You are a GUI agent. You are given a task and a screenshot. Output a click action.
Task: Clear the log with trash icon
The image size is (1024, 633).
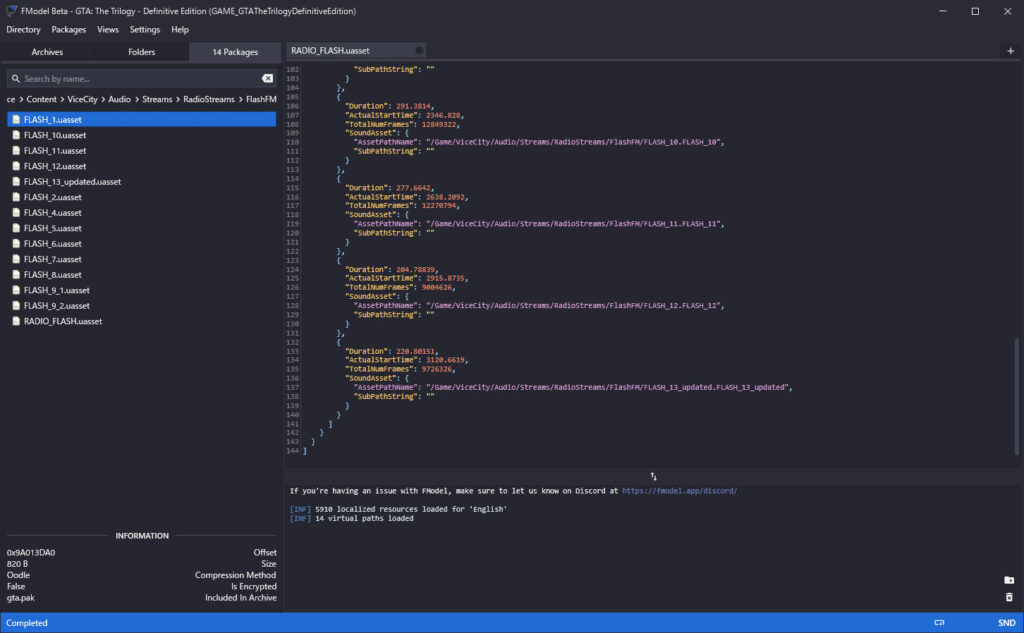1008,597
